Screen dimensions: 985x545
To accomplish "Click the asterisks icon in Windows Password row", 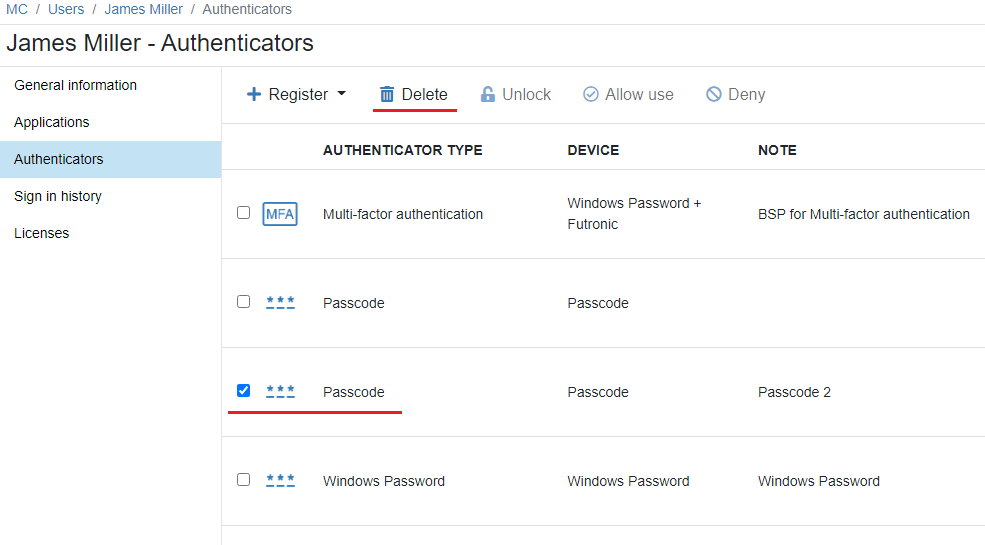I will 280,481.
